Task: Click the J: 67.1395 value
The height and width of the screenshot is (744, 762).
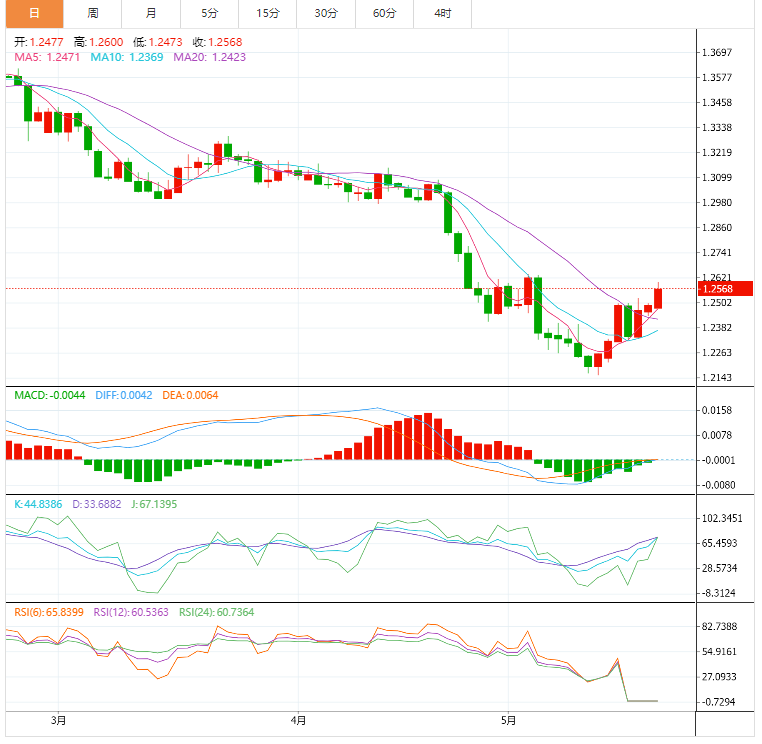Action: pyautogui.click(x=154, y=504)
